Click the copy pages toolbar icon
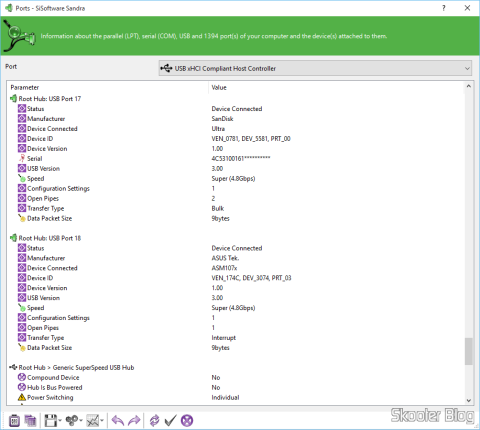 [30, 421]
